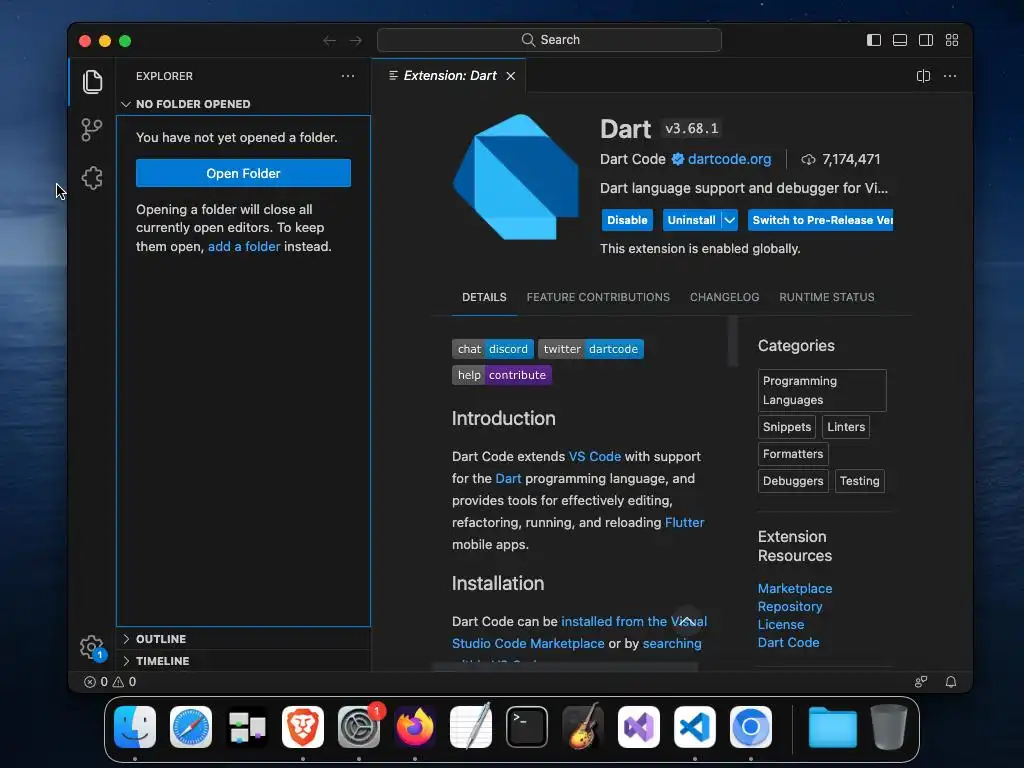Screen dimensions: 1024x768
Task: Click the Search command center field
Action: pos(549,40)
